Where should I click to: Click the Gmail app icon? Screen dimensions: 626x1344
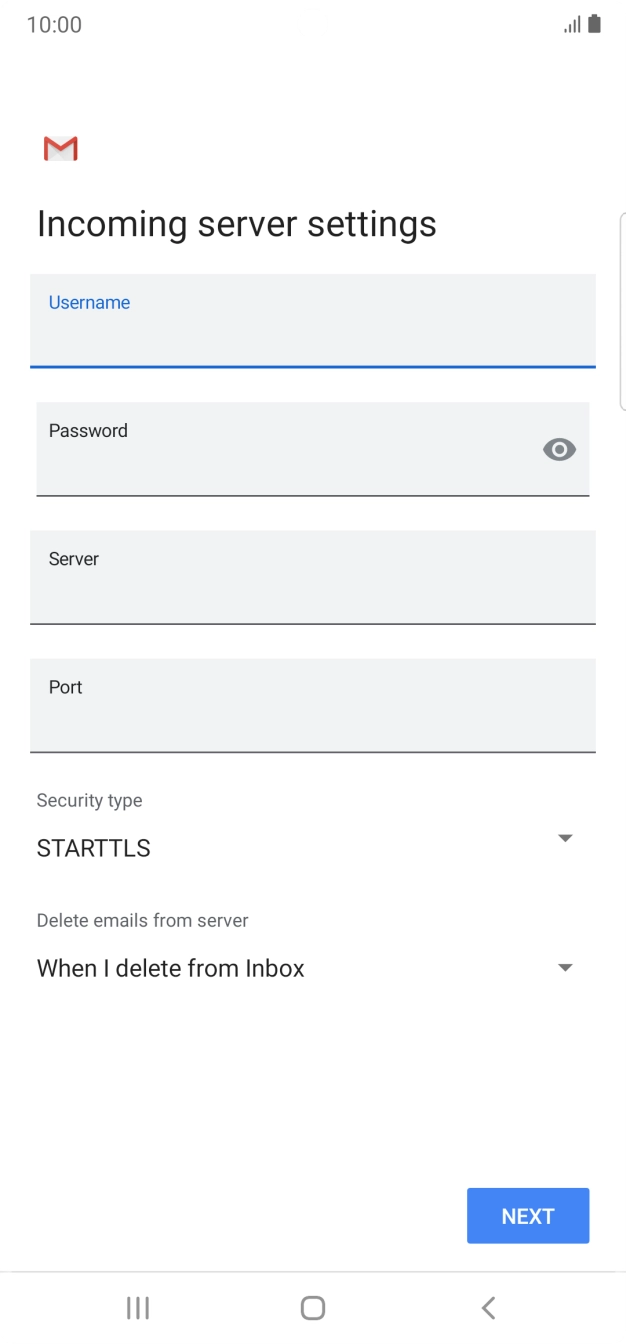pyautogui.click(x=60, y=148)
